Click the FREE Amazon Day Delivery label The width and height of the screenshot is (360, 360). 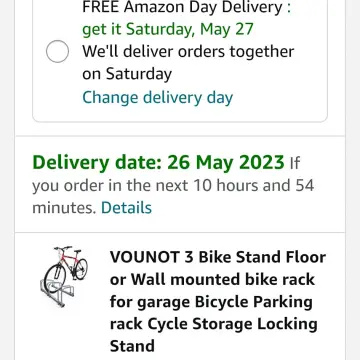187,7
